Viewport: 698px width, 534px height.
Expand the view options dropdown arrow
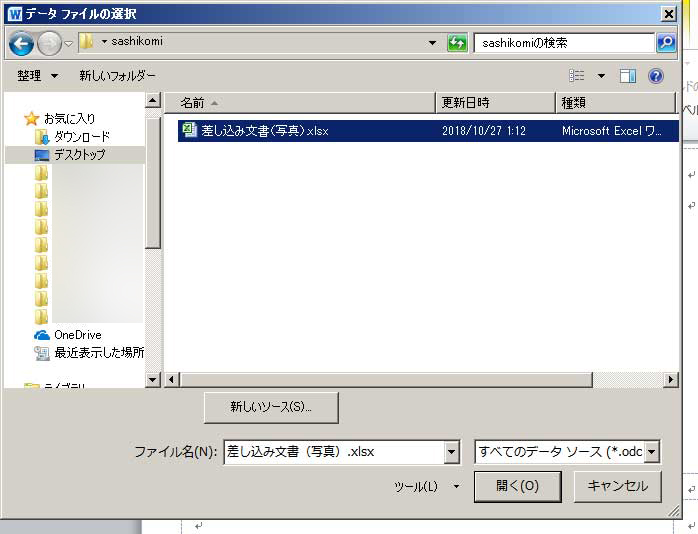pos(601,76)
